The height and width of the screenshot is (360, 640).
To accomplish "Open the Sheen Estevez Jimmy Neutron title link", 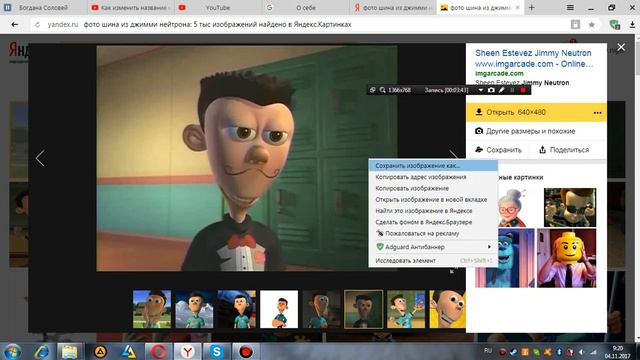I will (533, 58).
